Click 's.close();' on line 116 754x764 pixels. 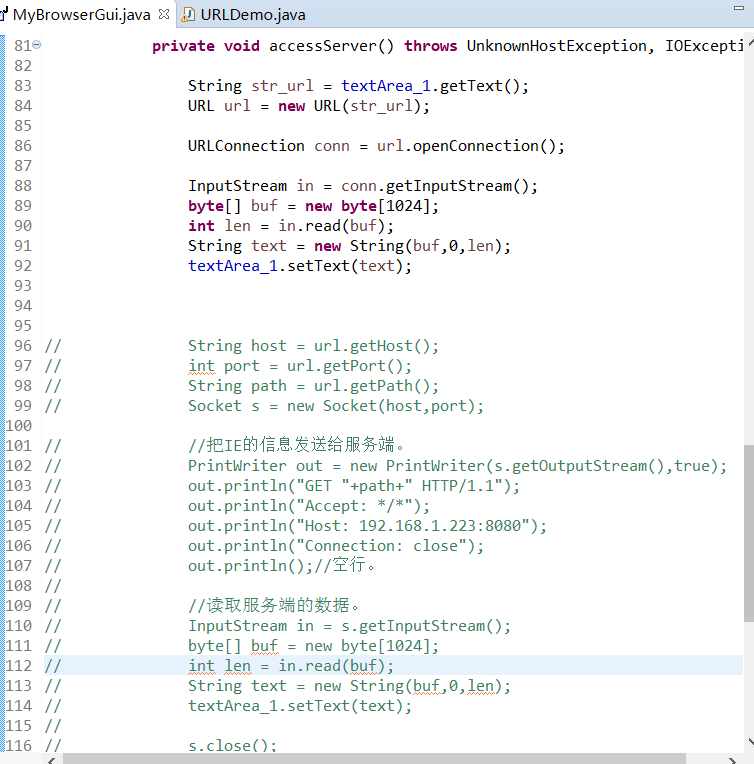pos(232,745)
